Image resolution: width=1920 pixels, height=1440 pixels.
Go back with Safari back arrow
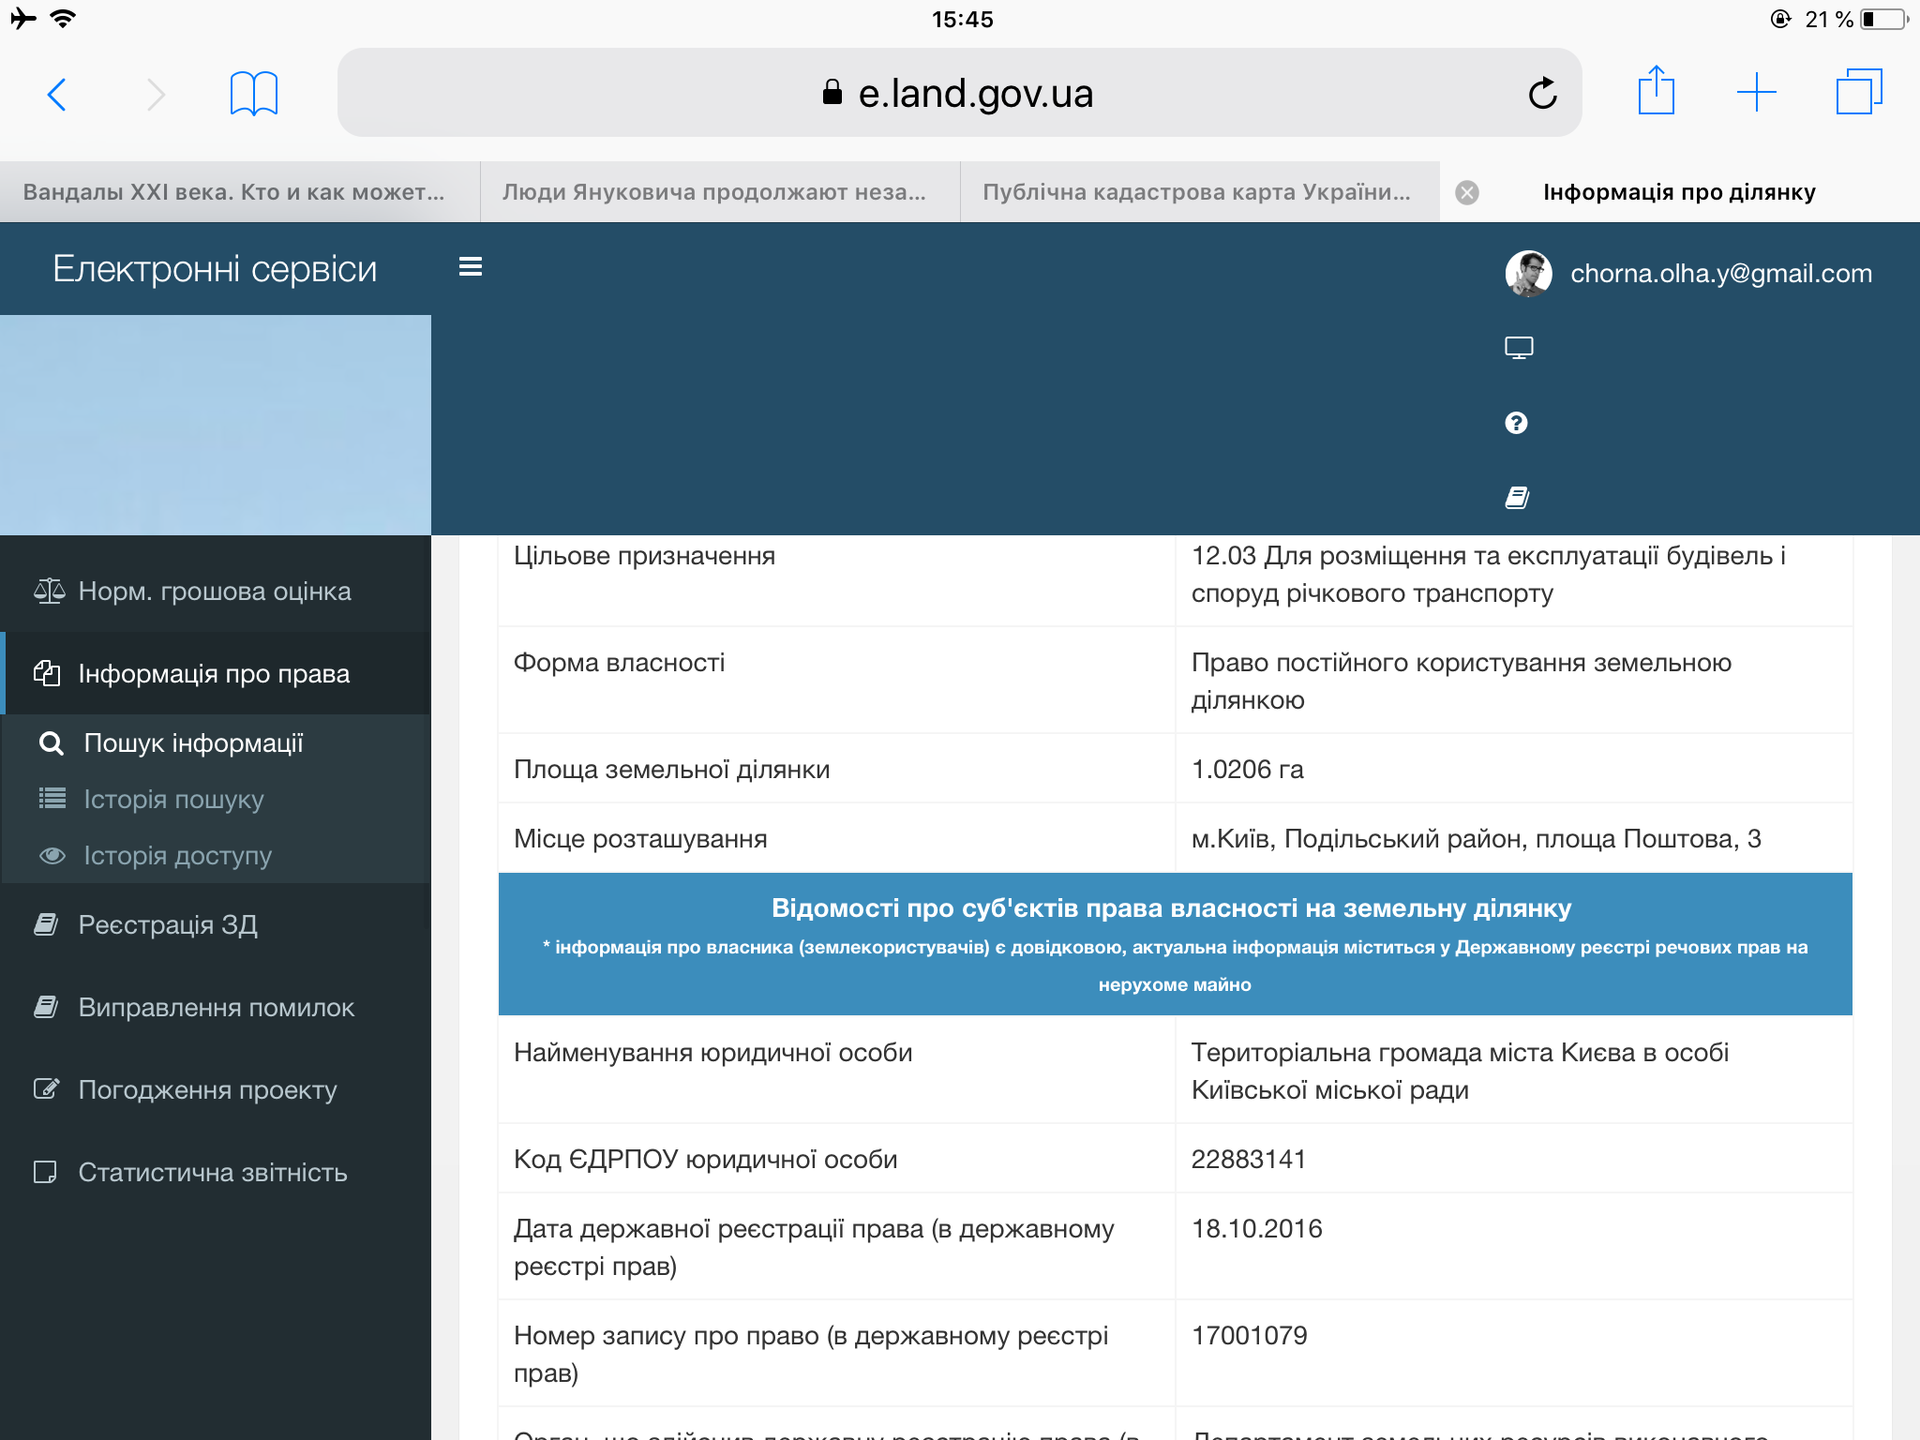[x=58, y=95]
